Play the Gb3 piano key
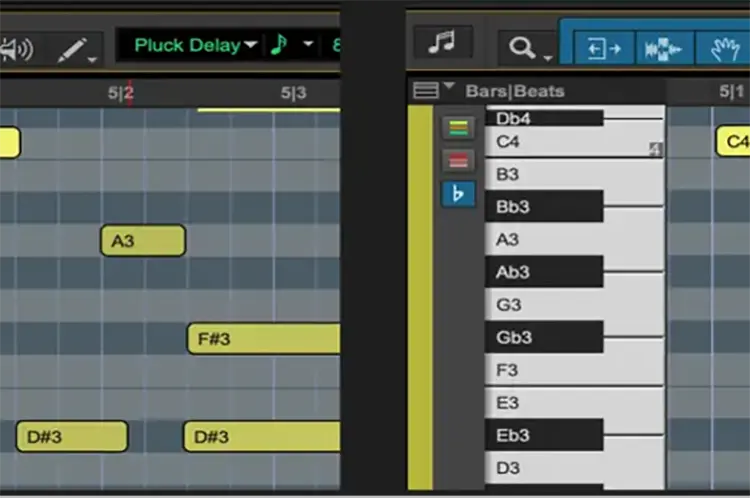The height and width of the screenshot is (500, 750). tap(544, 337)
